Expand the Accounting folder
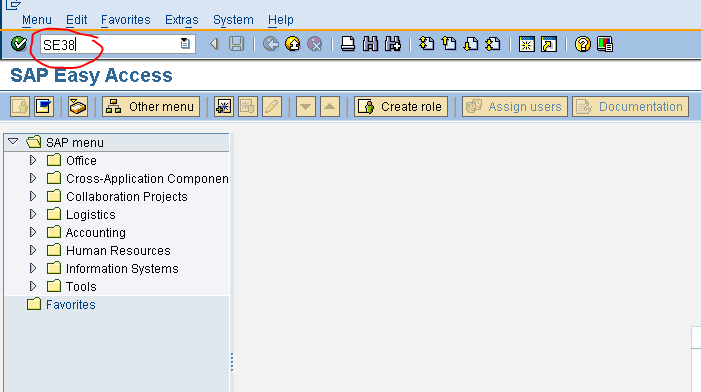This screenshot has width=701, height=392. pos(33,232)
